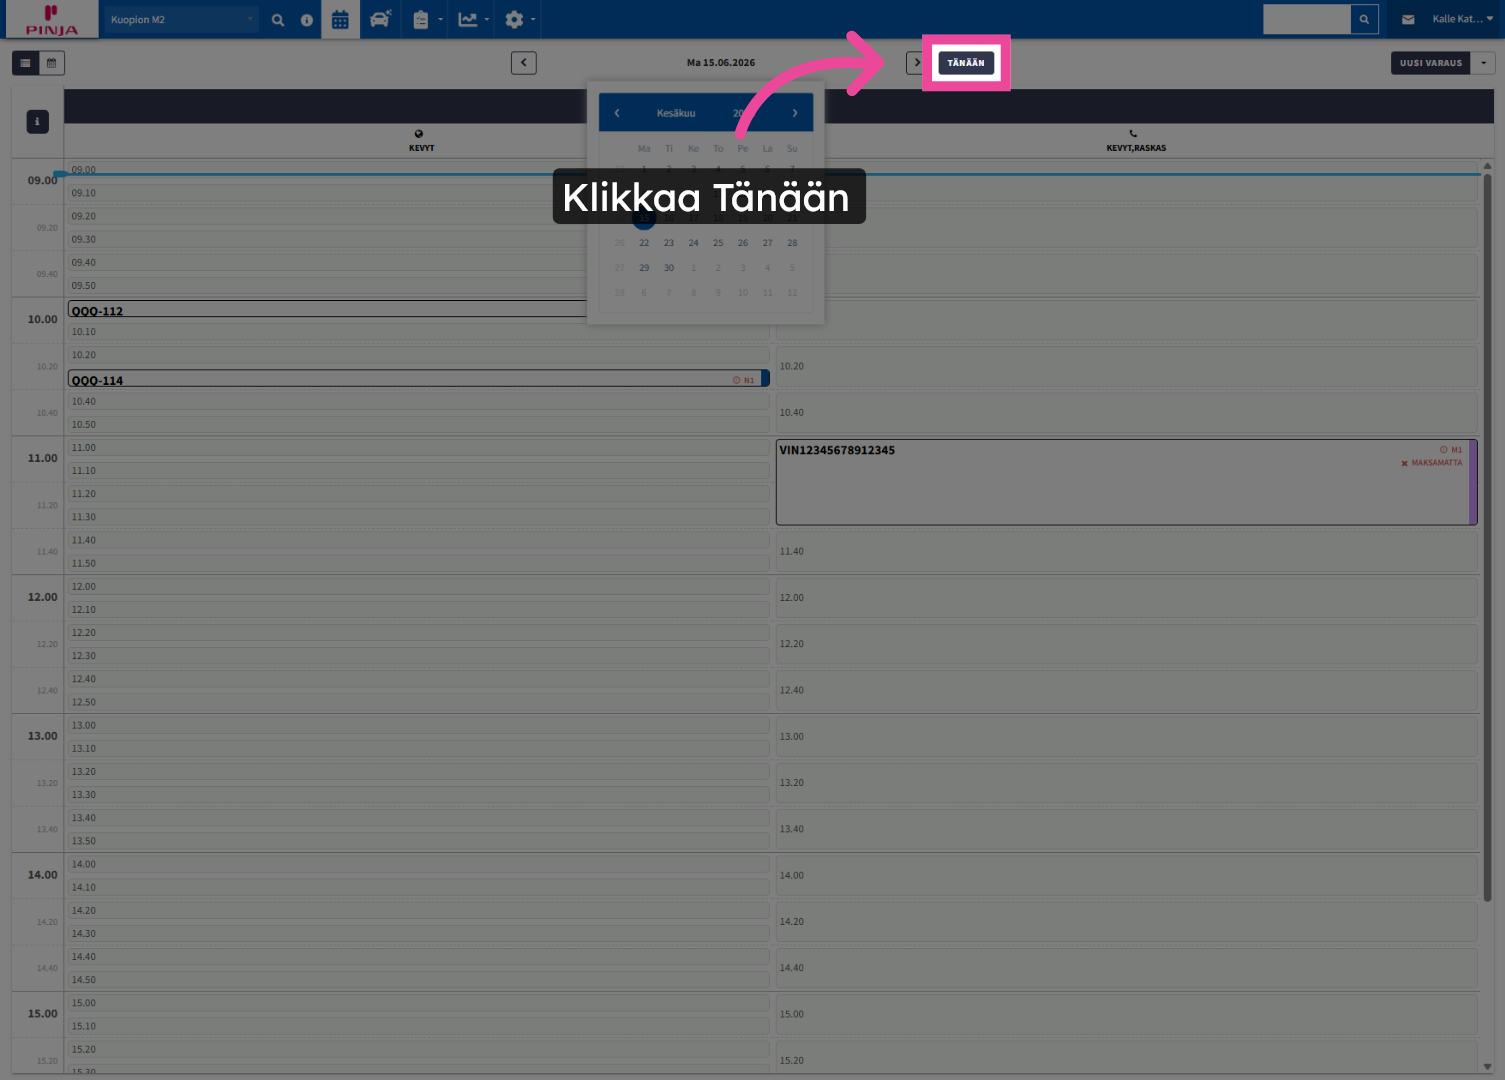
Task: Click the scrollbar up arrow
Action: tap(1487, 166)
